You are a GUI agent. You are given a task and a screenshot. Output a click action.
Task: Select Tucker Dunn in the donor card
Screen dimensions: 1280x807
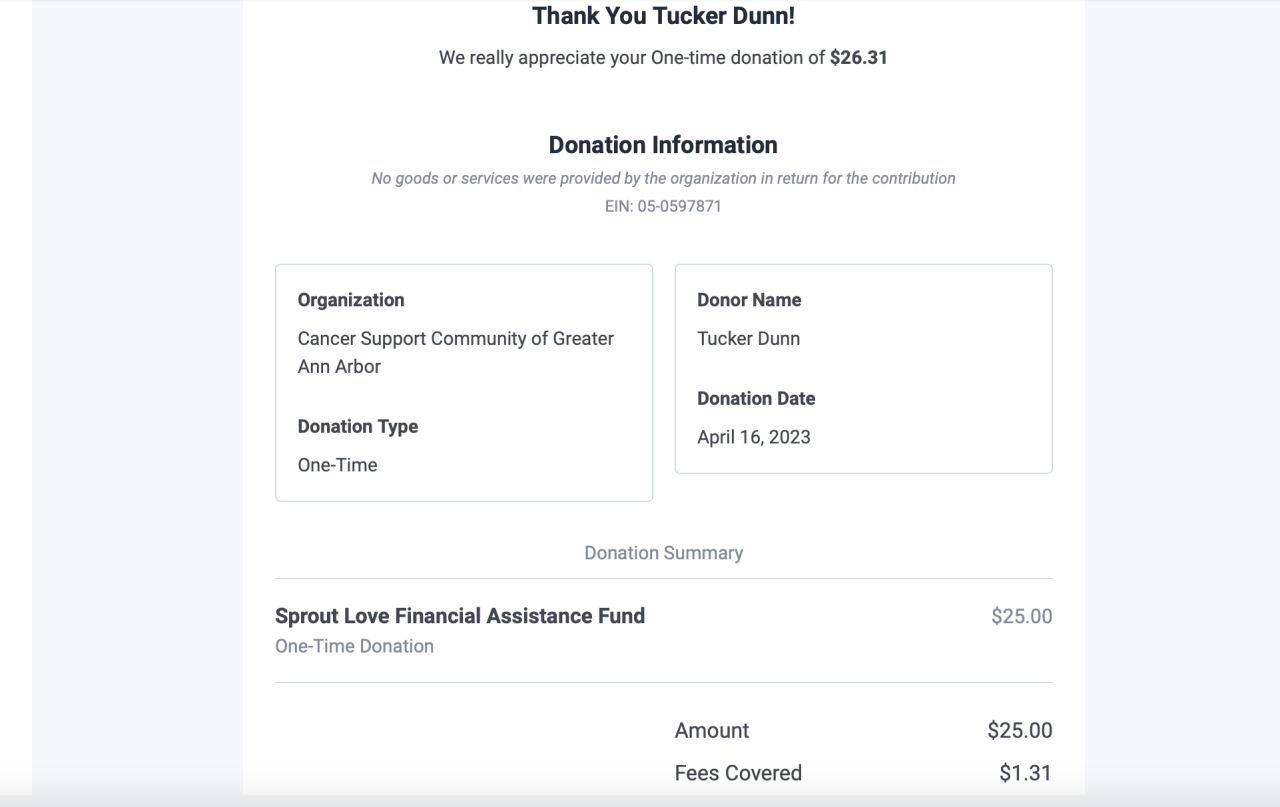click(749, 339)
